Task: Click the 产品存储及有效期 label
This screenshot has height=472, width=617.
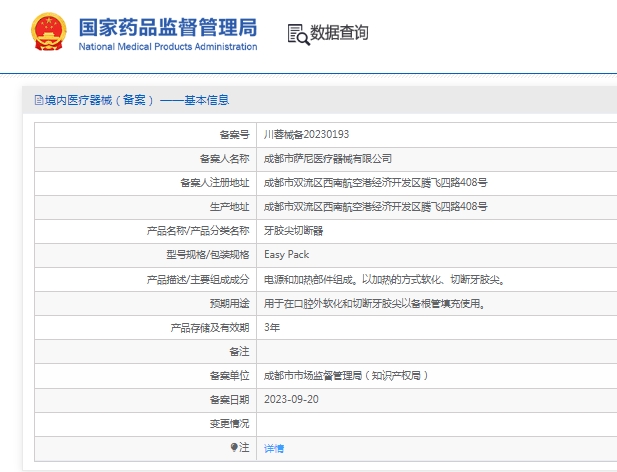Action: 210,328
